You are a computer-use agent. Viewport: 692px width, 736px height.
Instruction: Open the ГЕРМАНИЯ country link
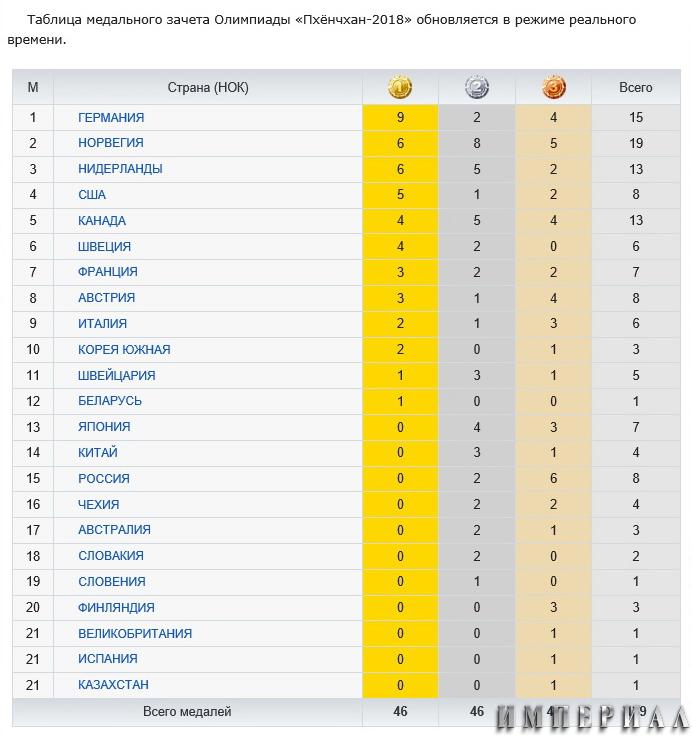click(111, 117)
